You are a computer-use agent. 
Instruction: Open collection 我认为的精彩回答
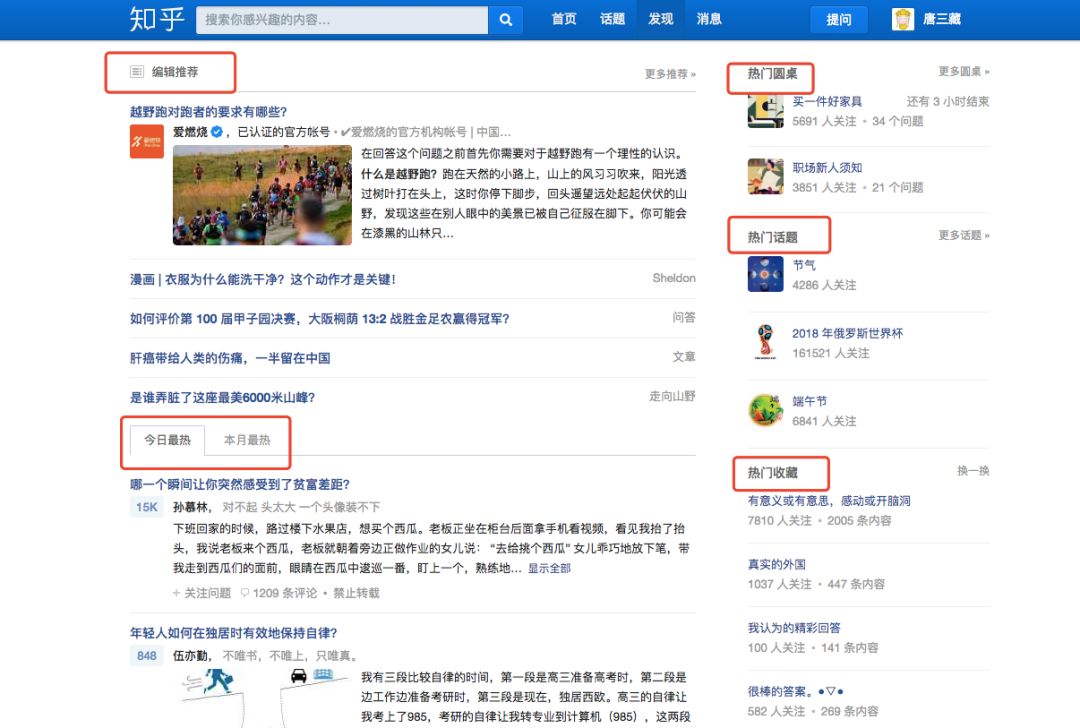pyautogui.click(x=794, y=627)
